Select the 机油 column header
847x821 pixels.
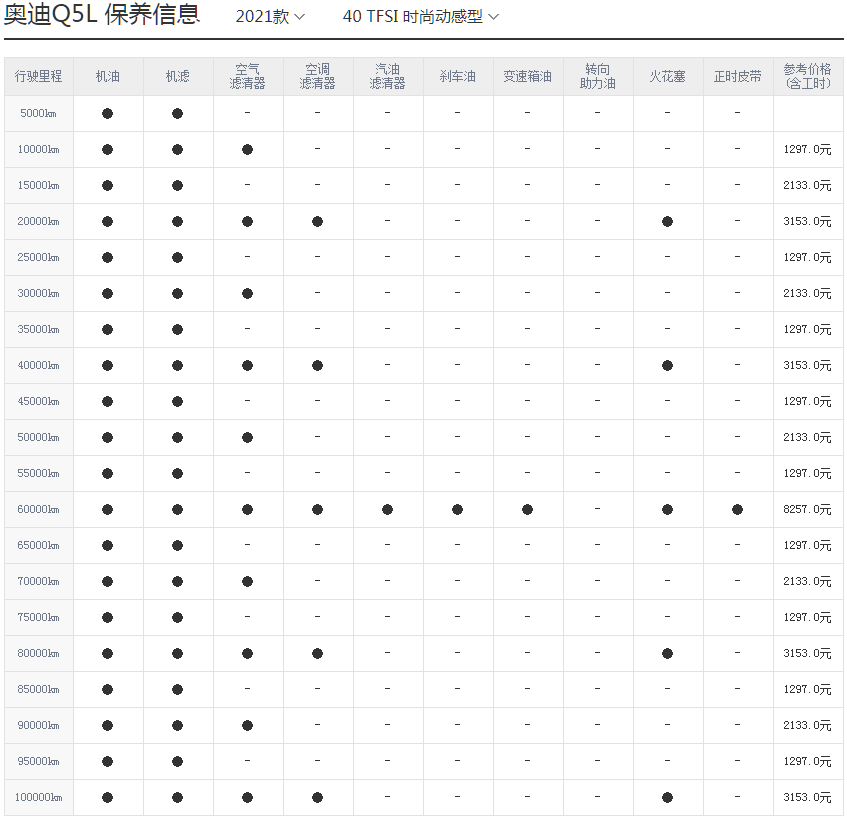pos(107,77)
